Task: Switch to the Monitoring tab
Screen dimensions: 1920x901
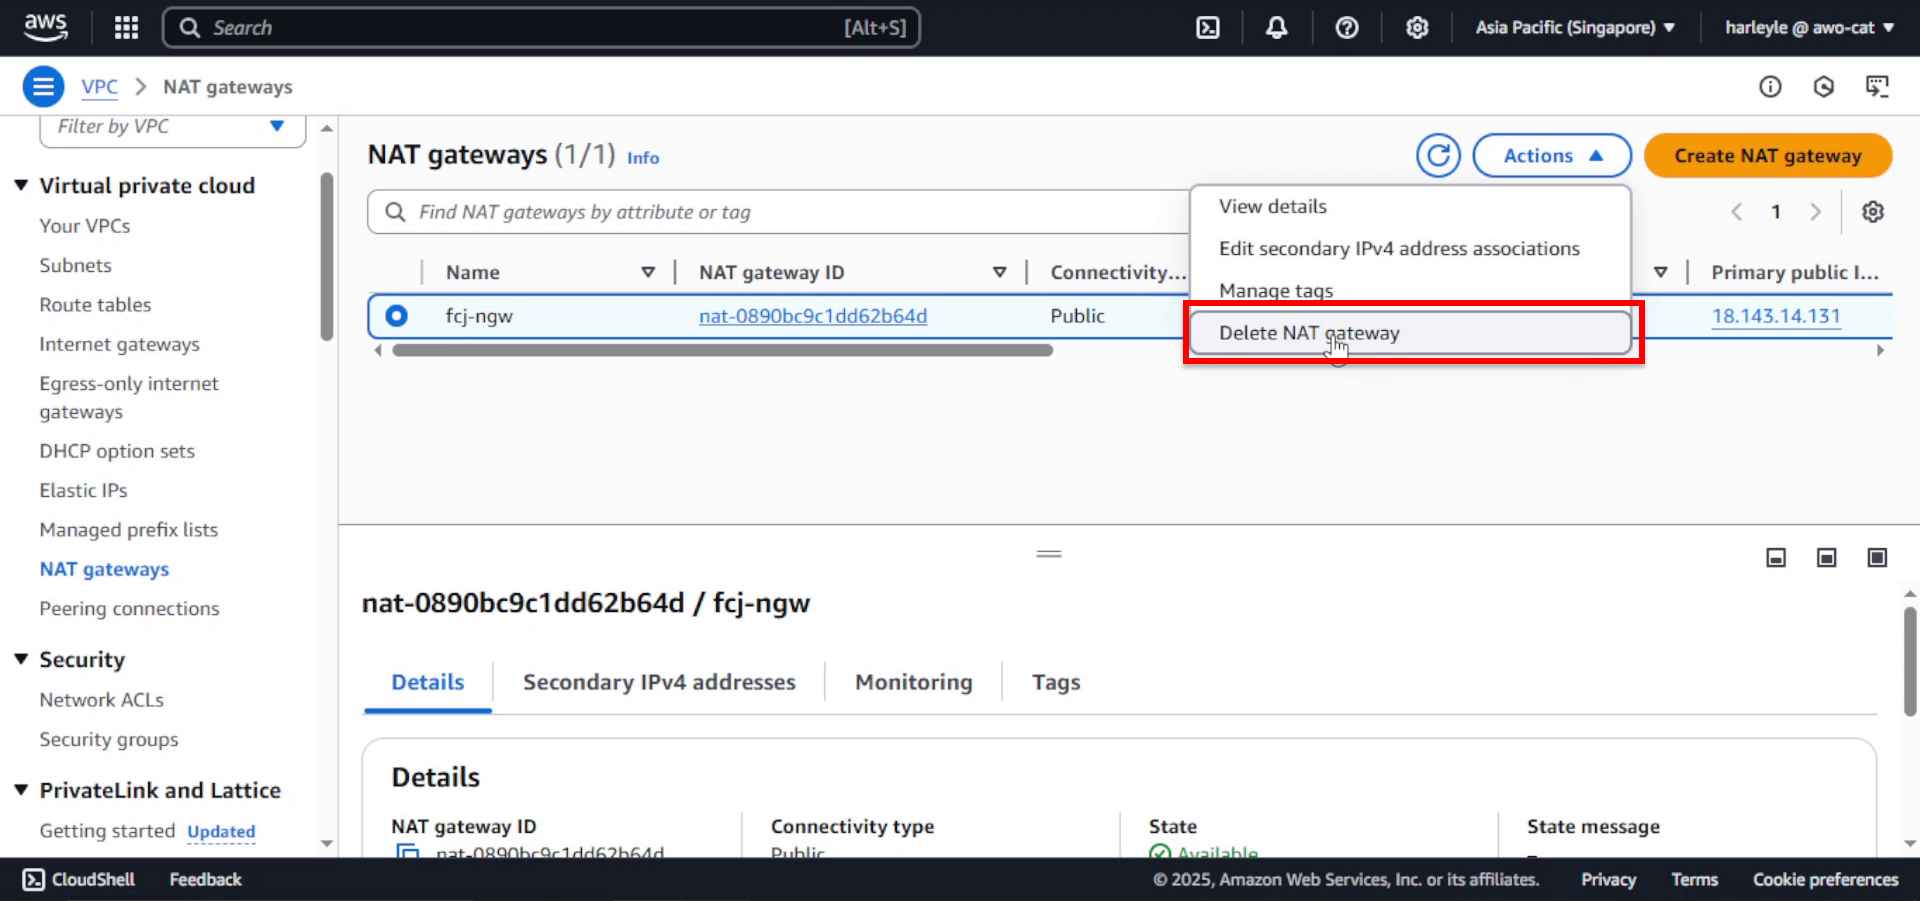Action: point(913,683)
